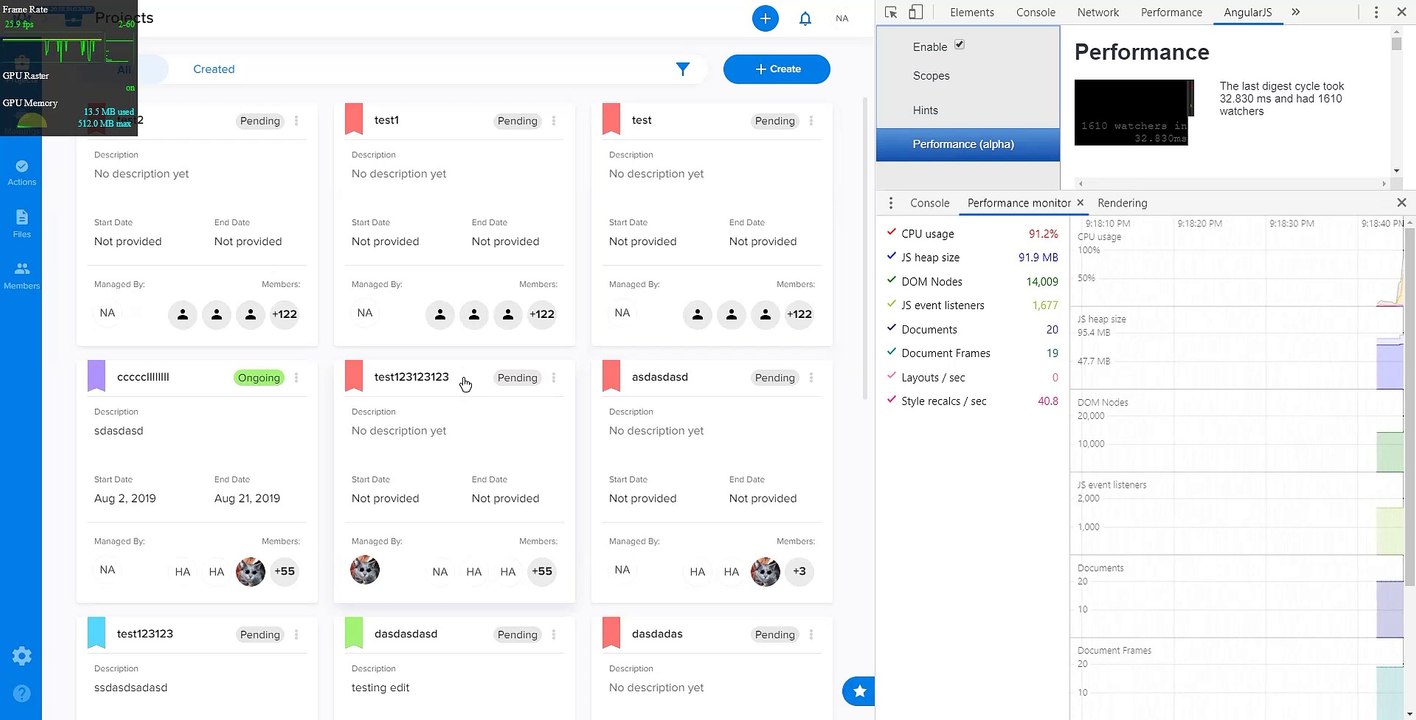Screen dimensions: 1416x720
Task: Activate DevTools inspect element icon
Action: pos(891,12)
